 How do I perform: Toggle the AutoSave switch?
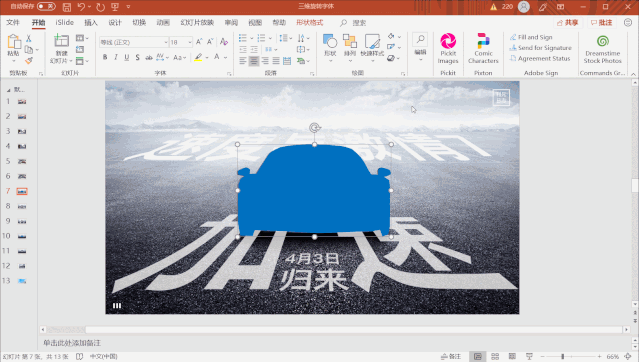tap(46, 7)
